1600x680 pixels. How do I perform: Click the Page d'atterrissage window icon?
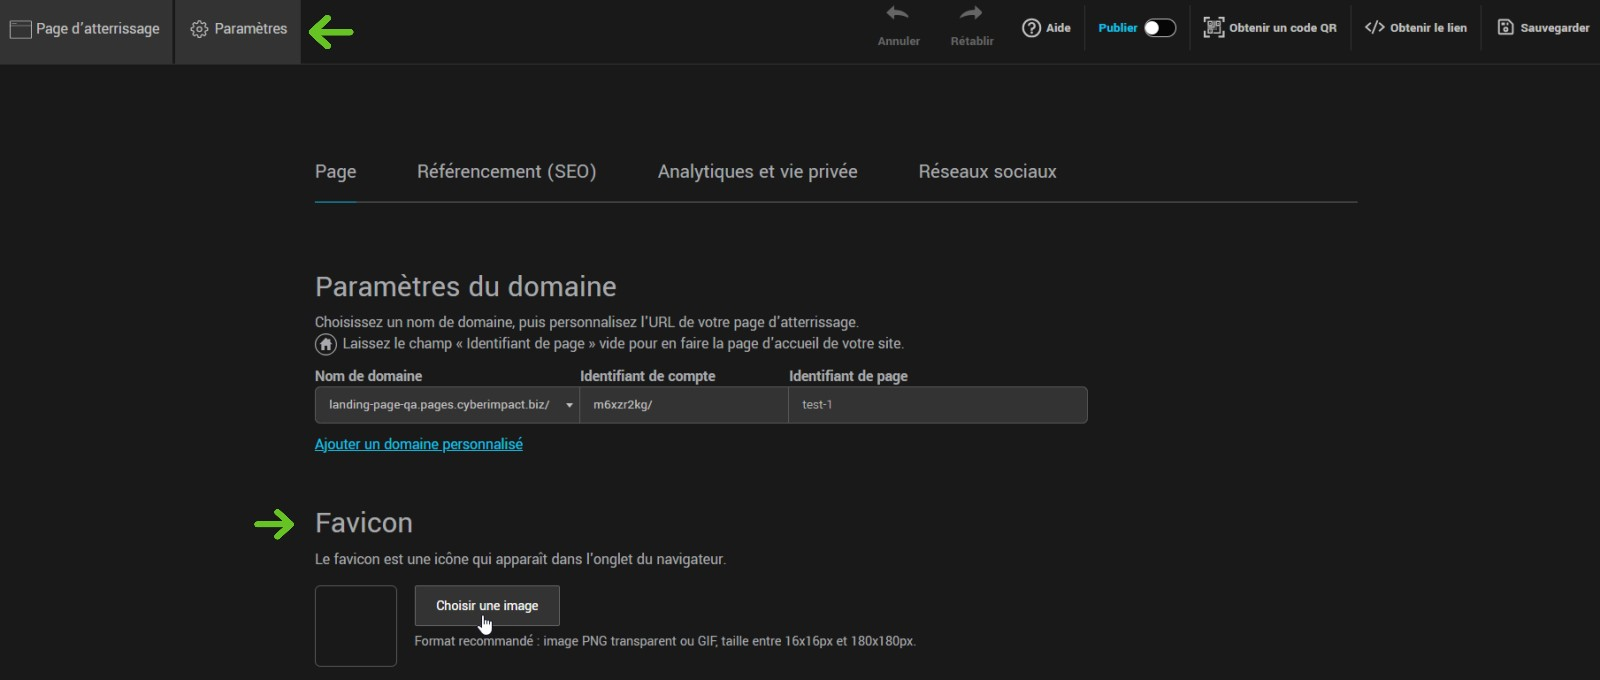[20, 29]
